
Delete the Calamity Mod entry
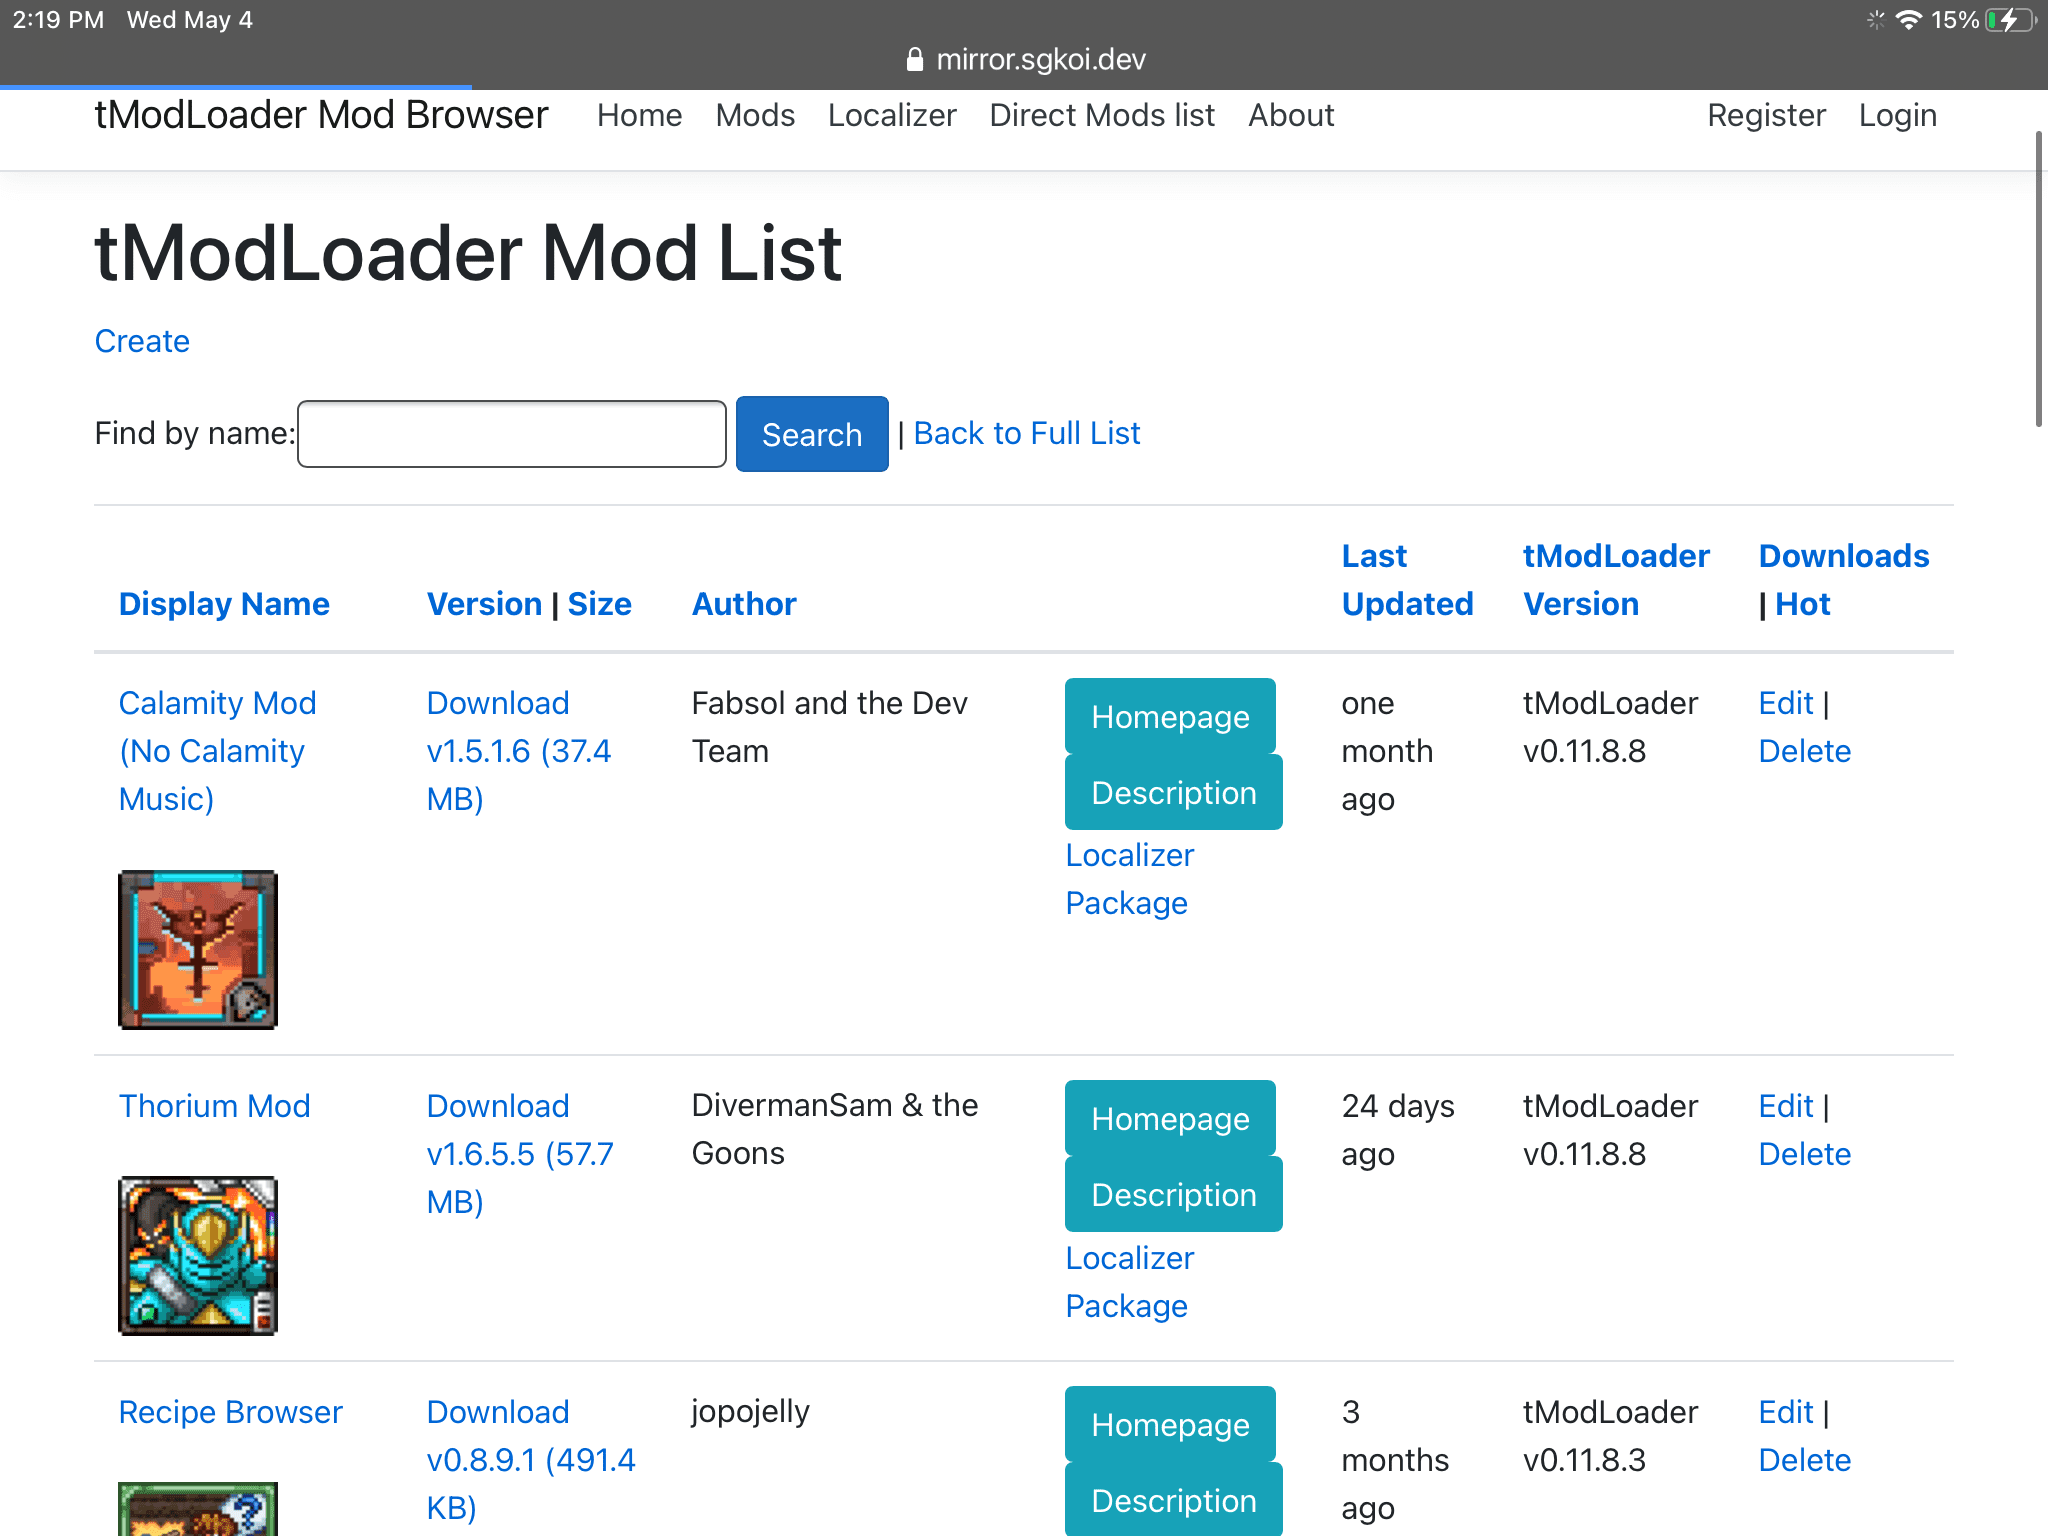pyautogui.click(x=1805, y=751)
